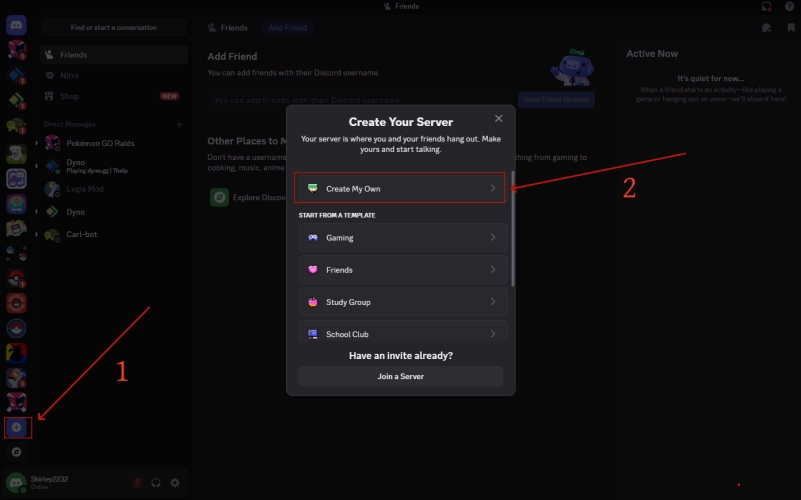Close the Create Your Server dialog
Viewport: 801px width, 500px height.
[x=499, y=118]
